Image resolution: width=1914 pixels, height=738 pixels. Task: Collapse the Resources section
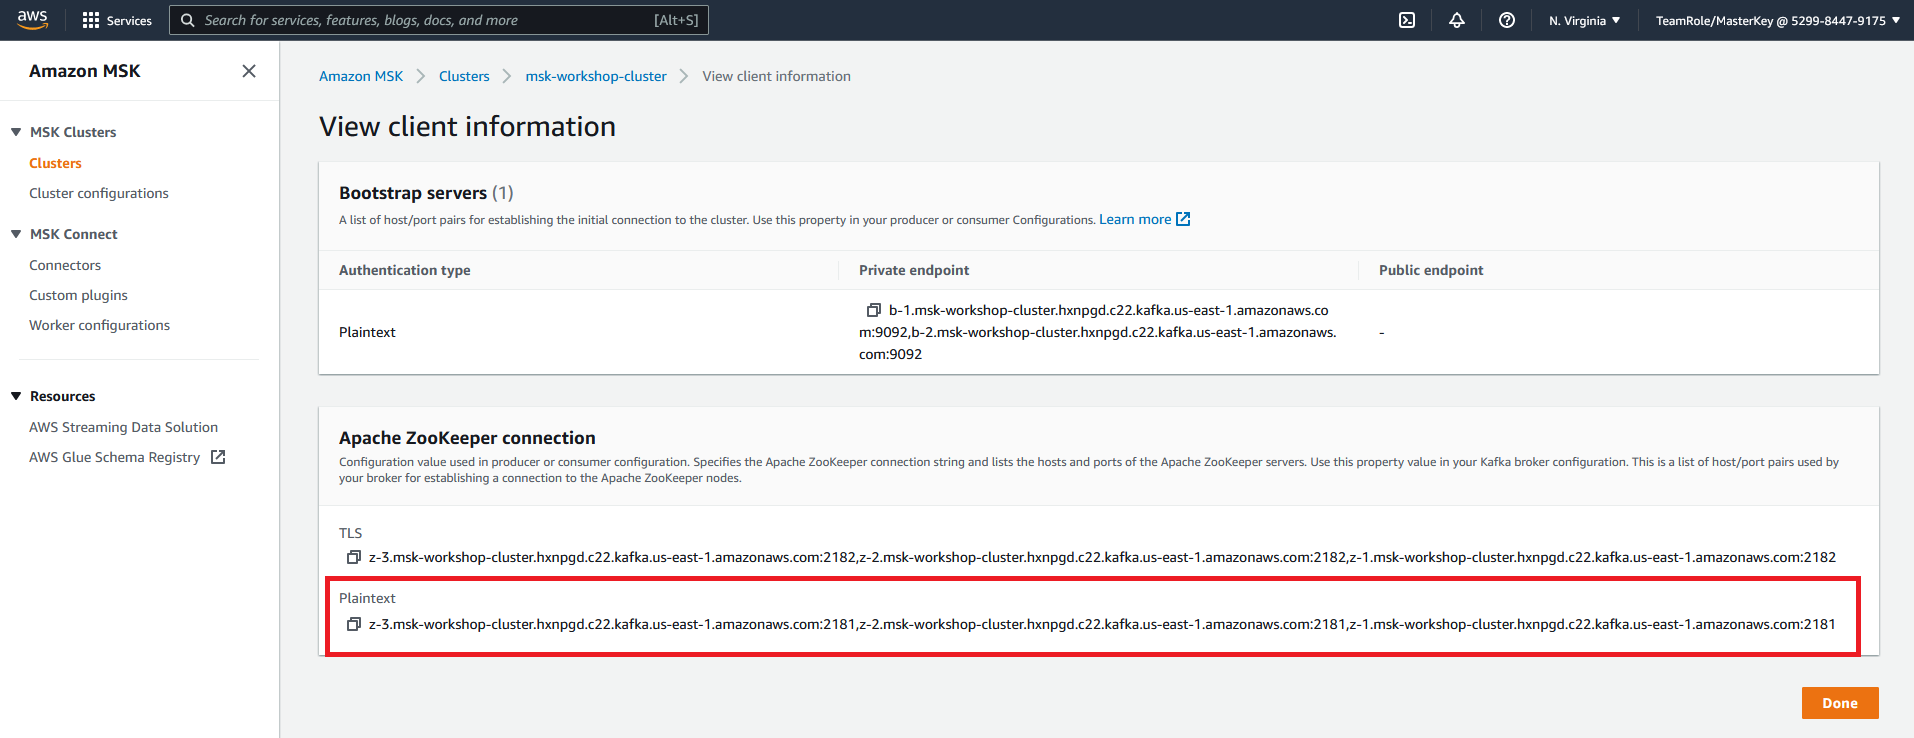tap(16, 396)
